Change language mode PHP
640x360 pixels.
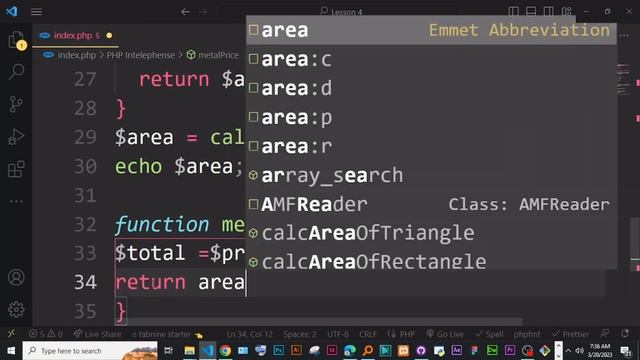click(401, 334)
